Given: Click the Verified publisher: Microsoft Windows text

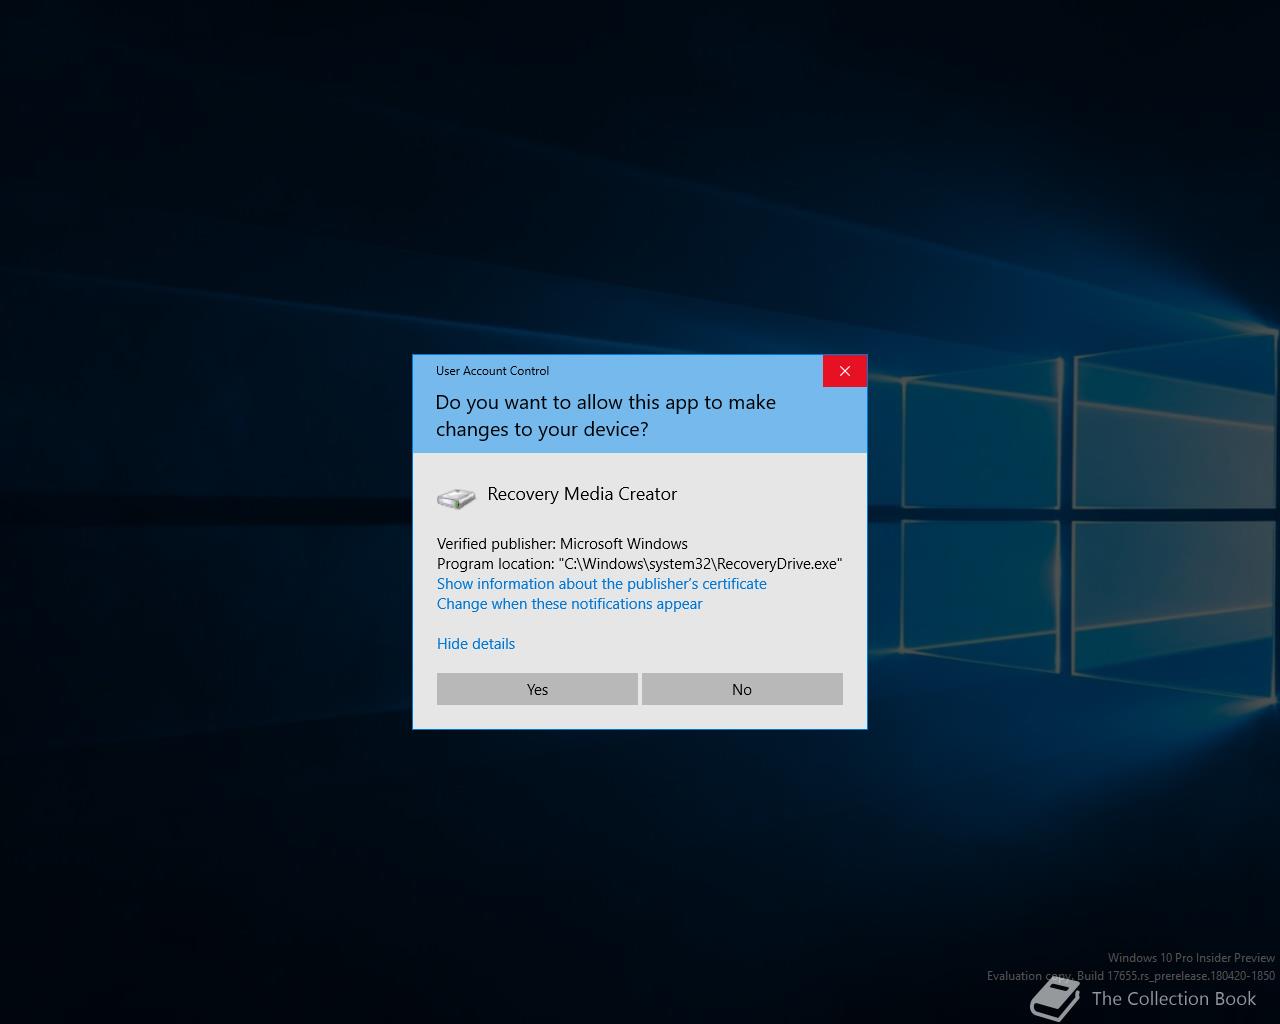Looking at the screenshot, I should tap(562, 544).
